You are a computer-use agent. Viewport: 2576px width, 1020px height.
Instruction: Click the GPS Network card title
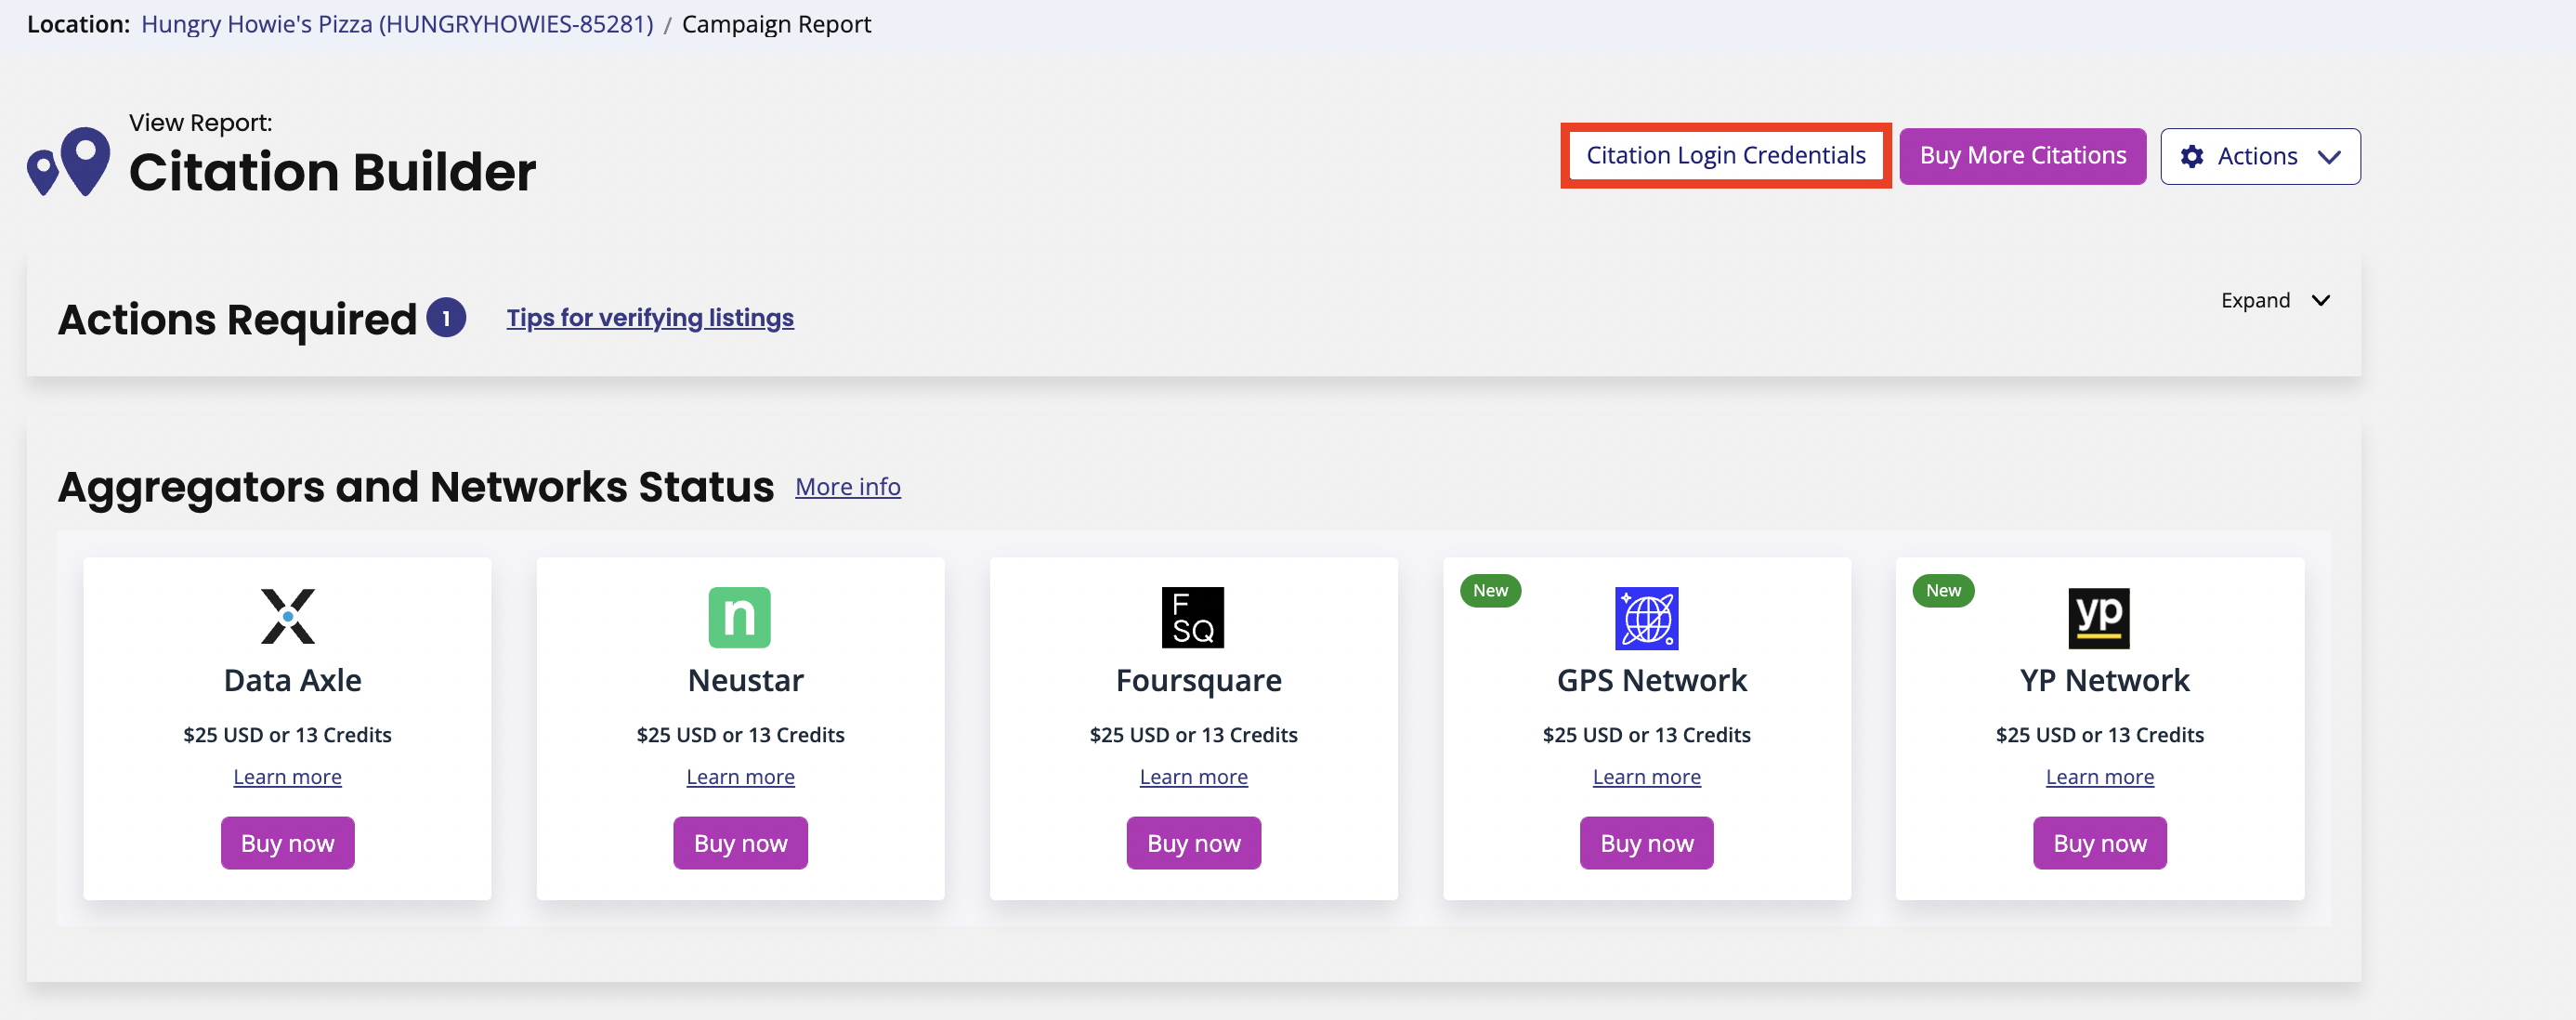pyautogui.click(x=1651, y=680)
